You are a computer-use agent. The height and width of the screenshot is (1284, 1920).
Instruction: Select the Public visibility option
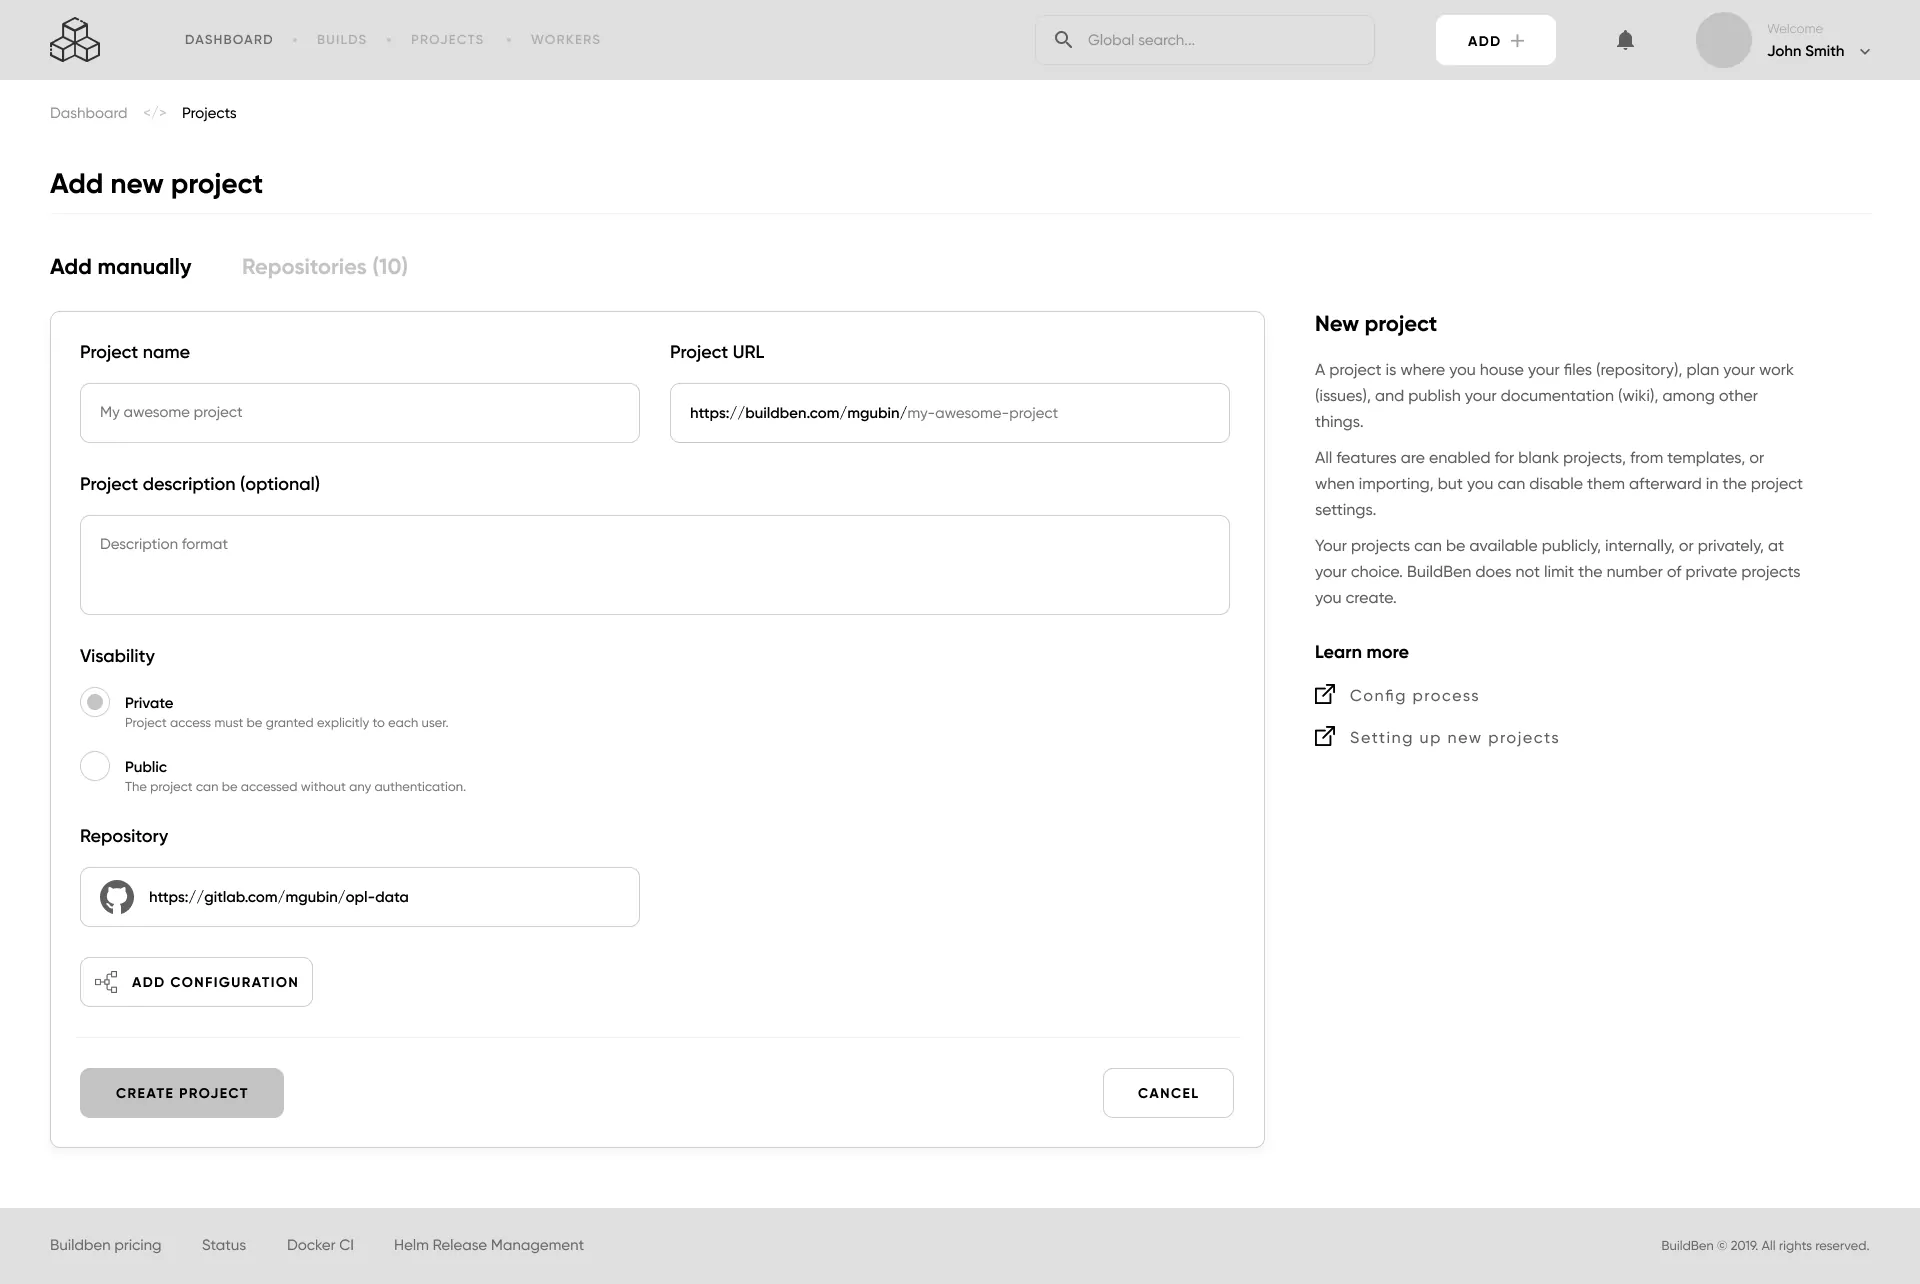95,766
